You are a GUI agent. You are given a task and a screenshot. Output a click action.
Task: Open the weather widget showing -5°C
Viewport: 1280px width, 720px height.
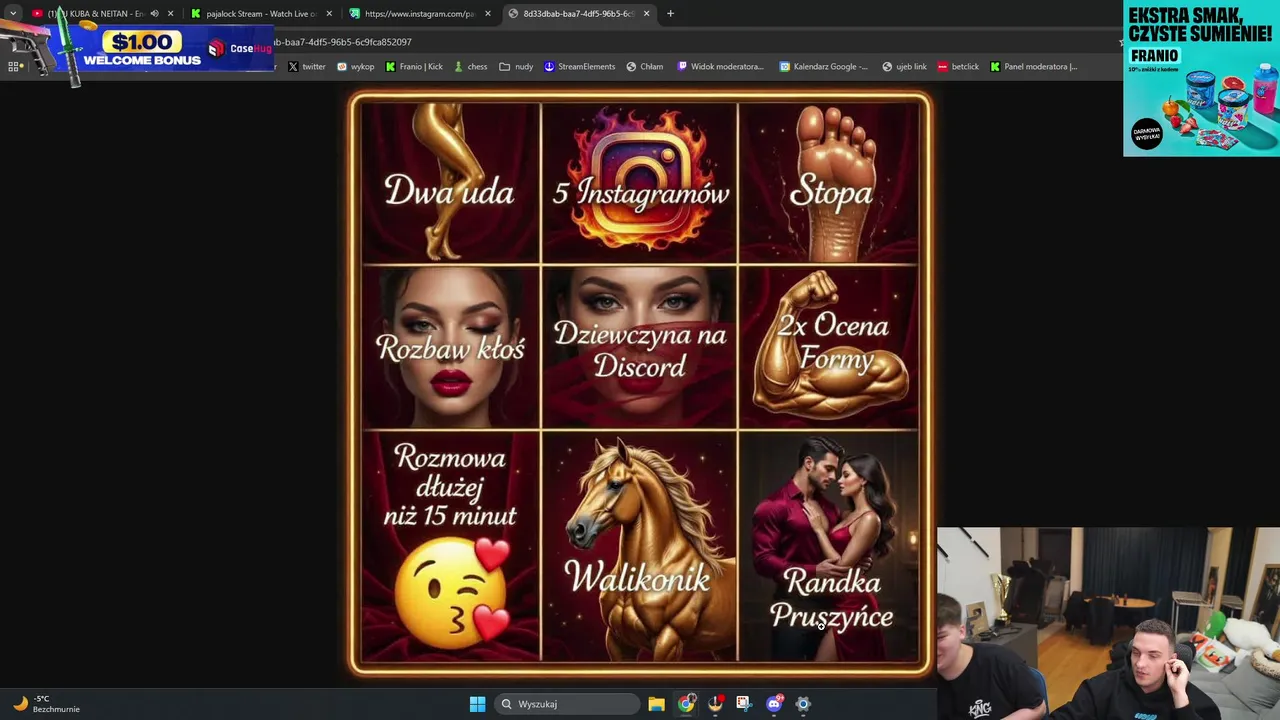point(45,704)
